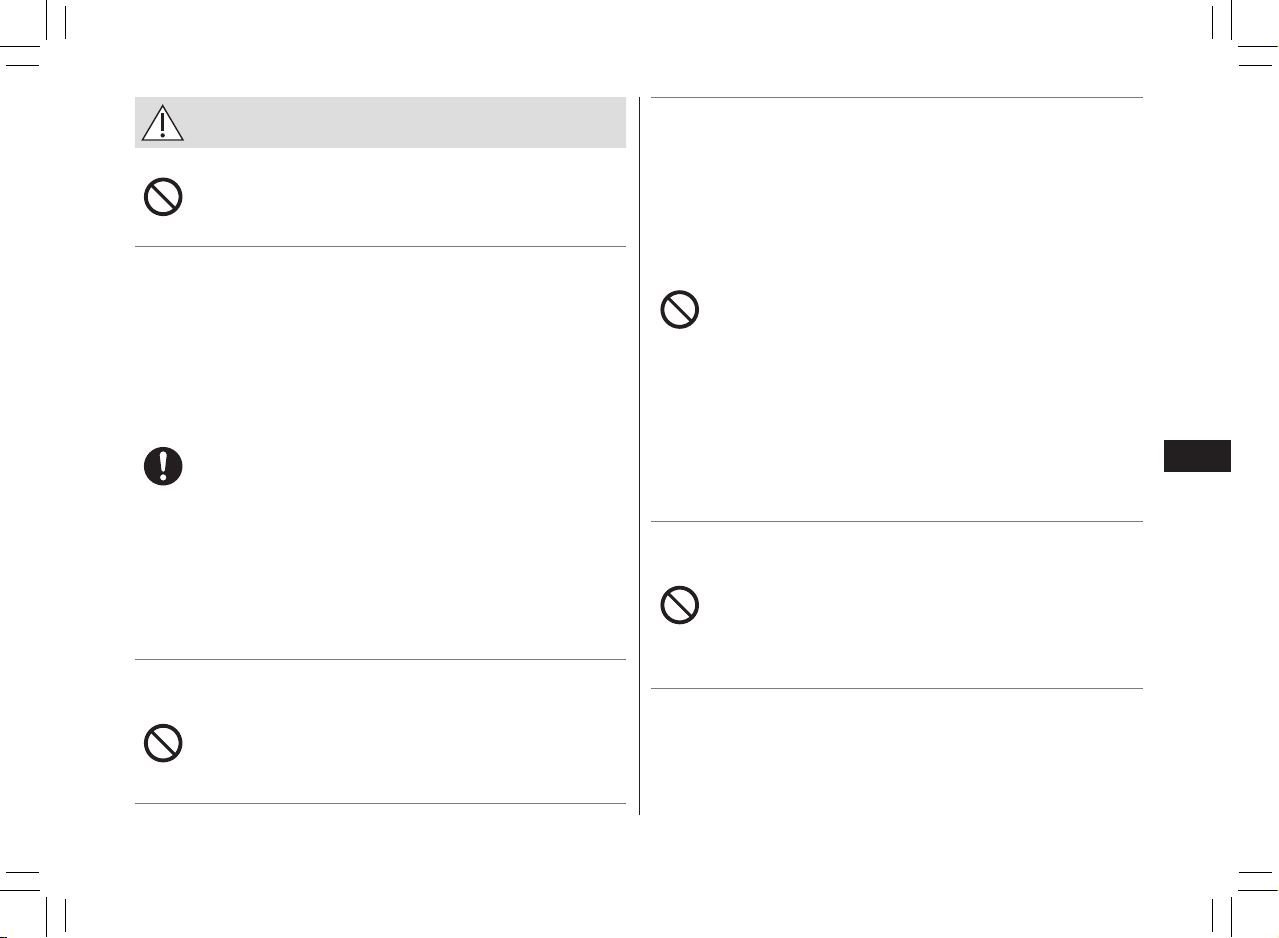Click the horizontal rule beneath the first prohibition sign
Screen dimensions: 1279x938
click(x=380, y=246)
